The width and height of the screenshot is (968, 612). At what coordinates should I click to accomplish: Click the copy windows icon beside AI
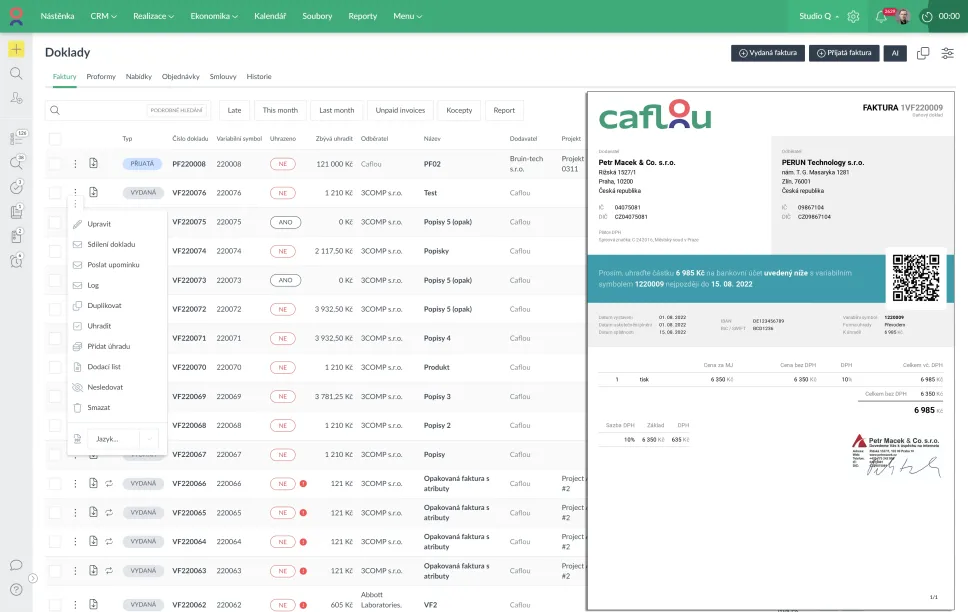pyautogui.click(x=923, y=53)
